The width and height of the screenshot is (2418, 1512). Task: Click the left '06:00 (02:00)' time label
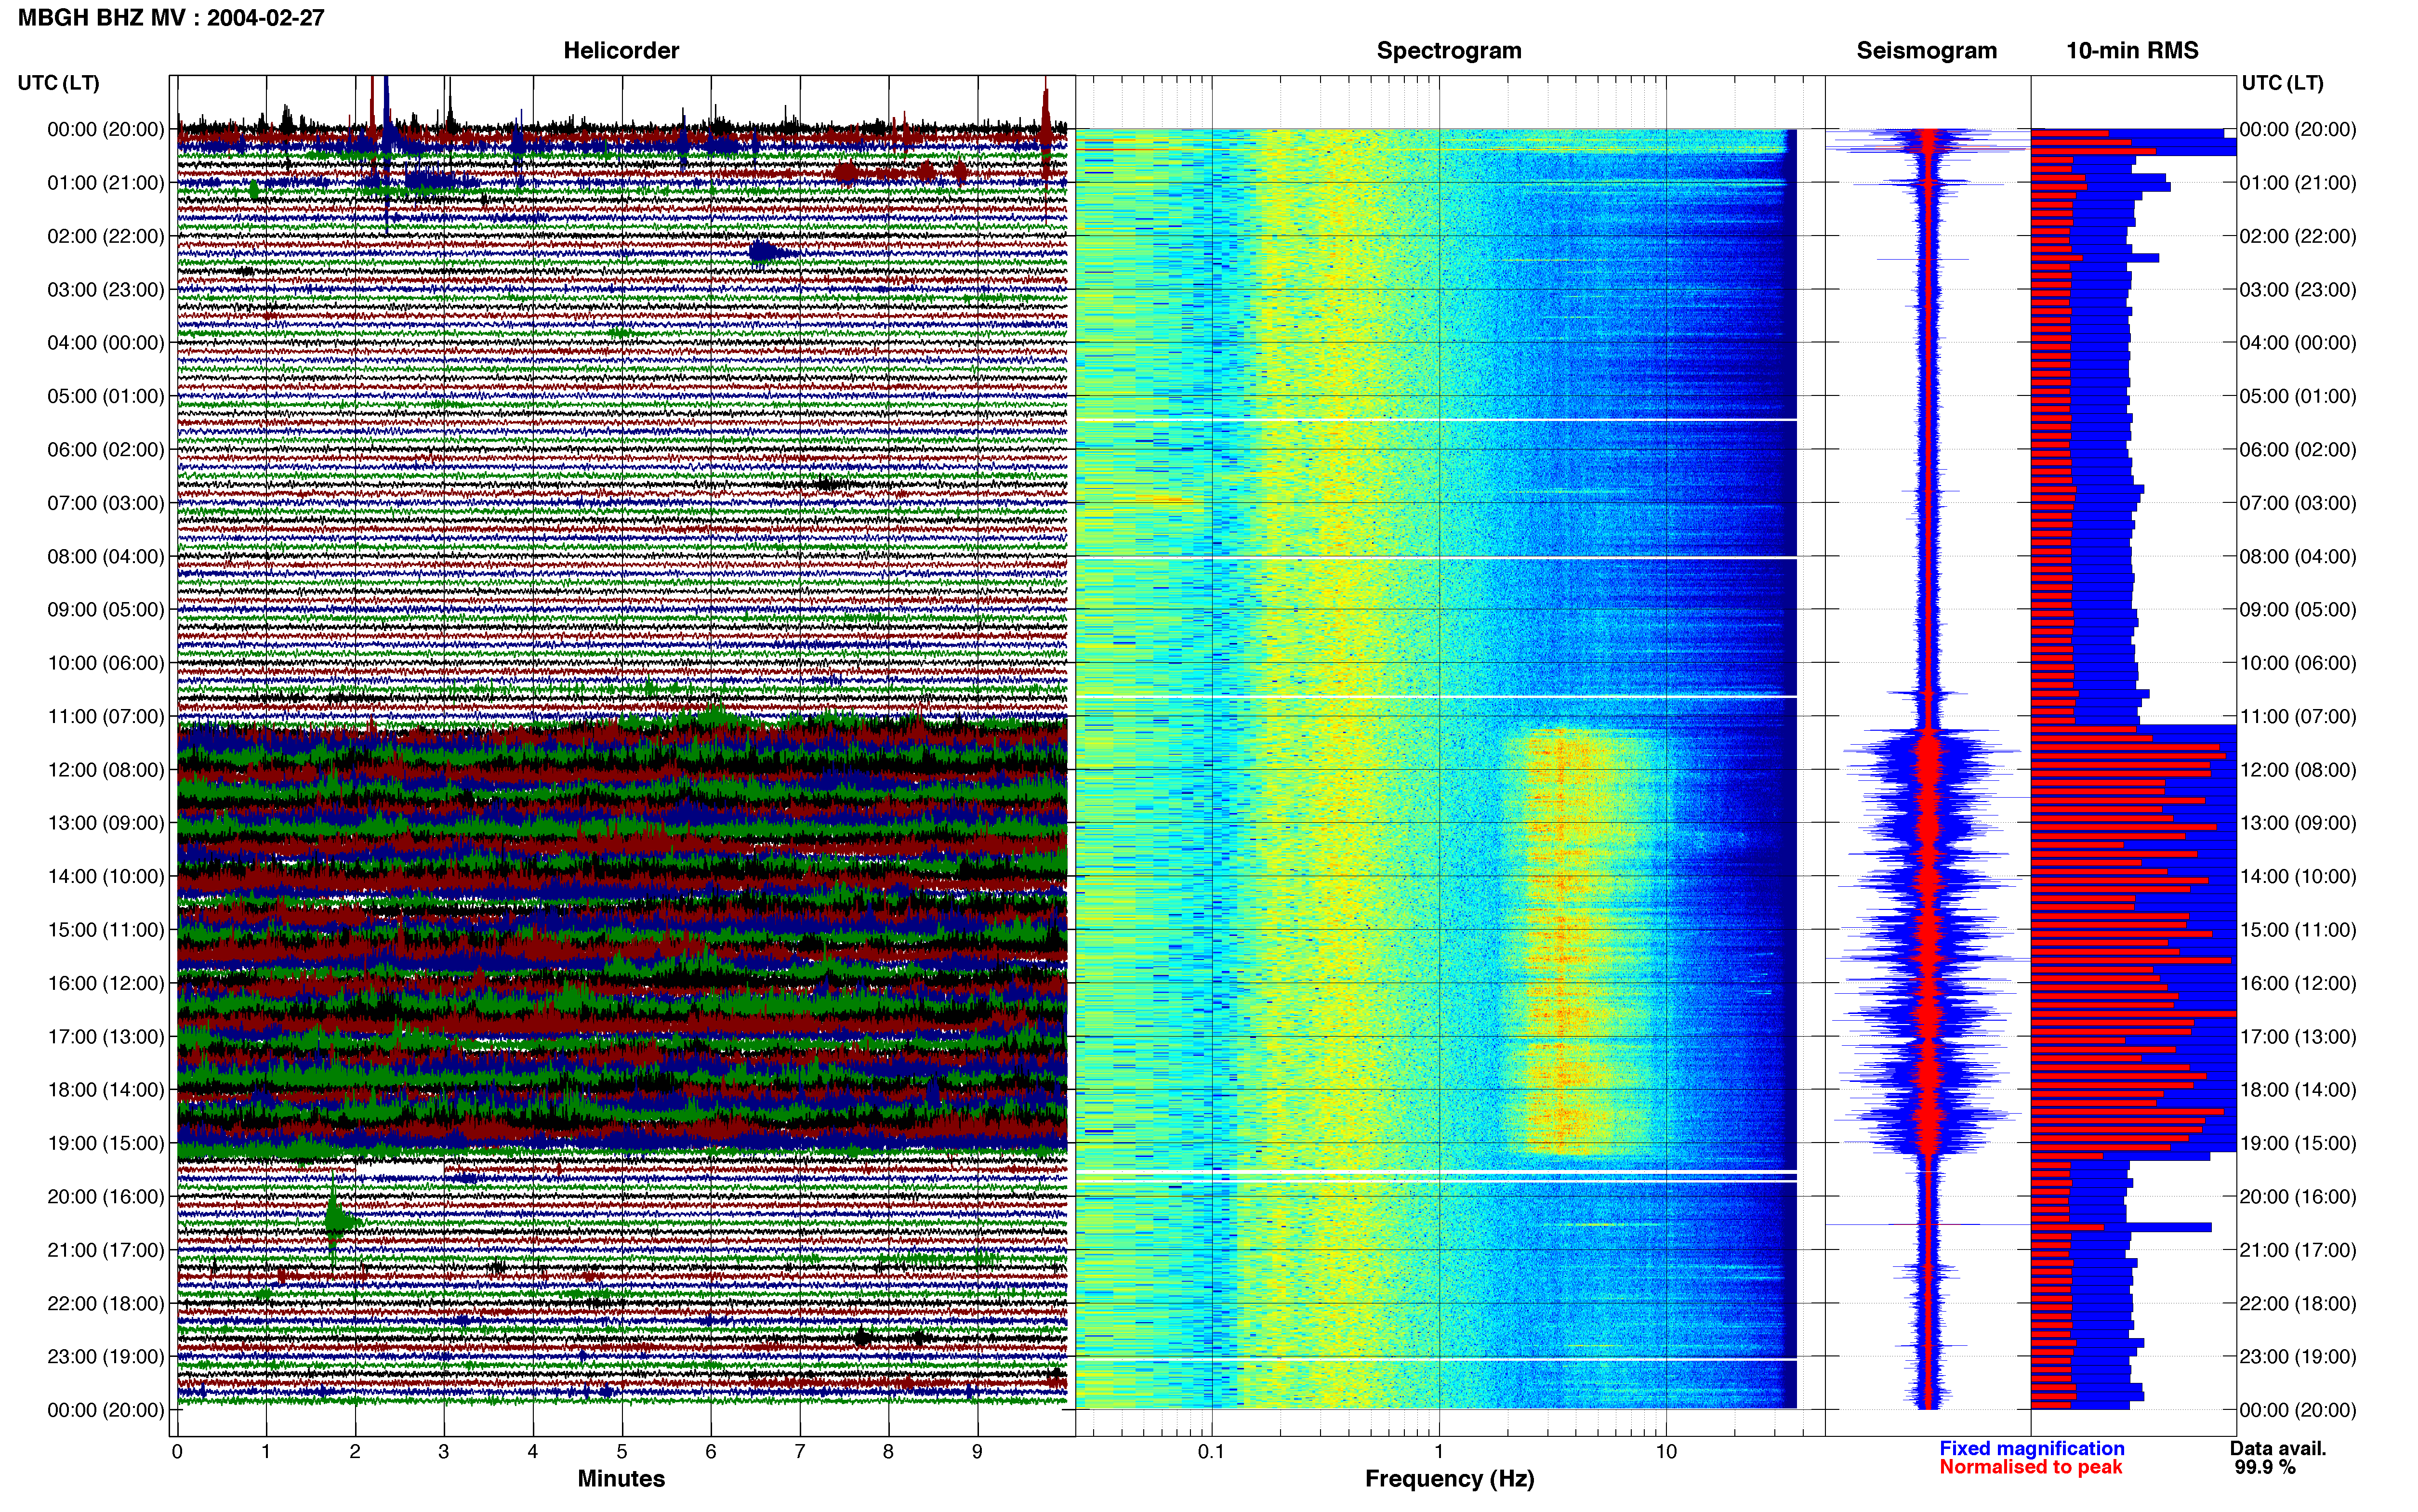[x=106, y=449]
